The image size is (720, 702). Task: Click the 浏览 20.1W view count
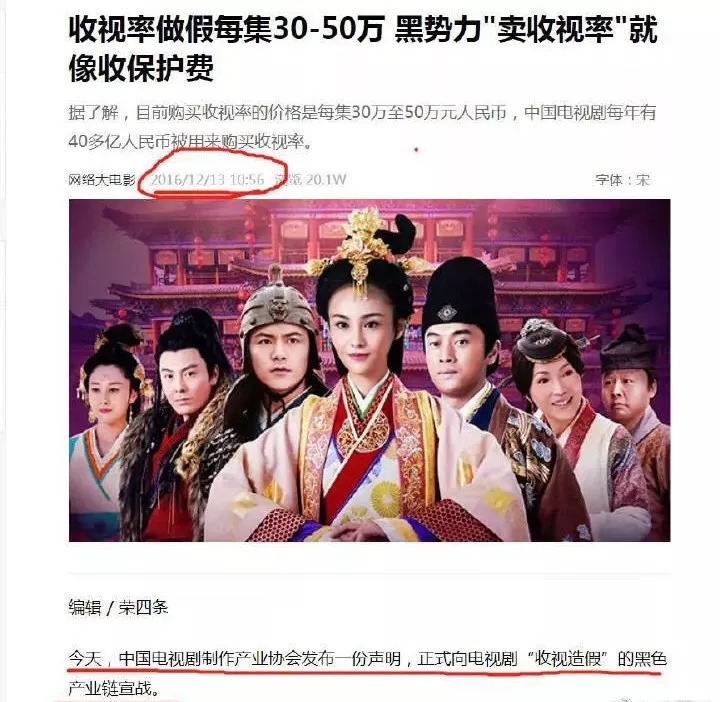pos(310,180)
